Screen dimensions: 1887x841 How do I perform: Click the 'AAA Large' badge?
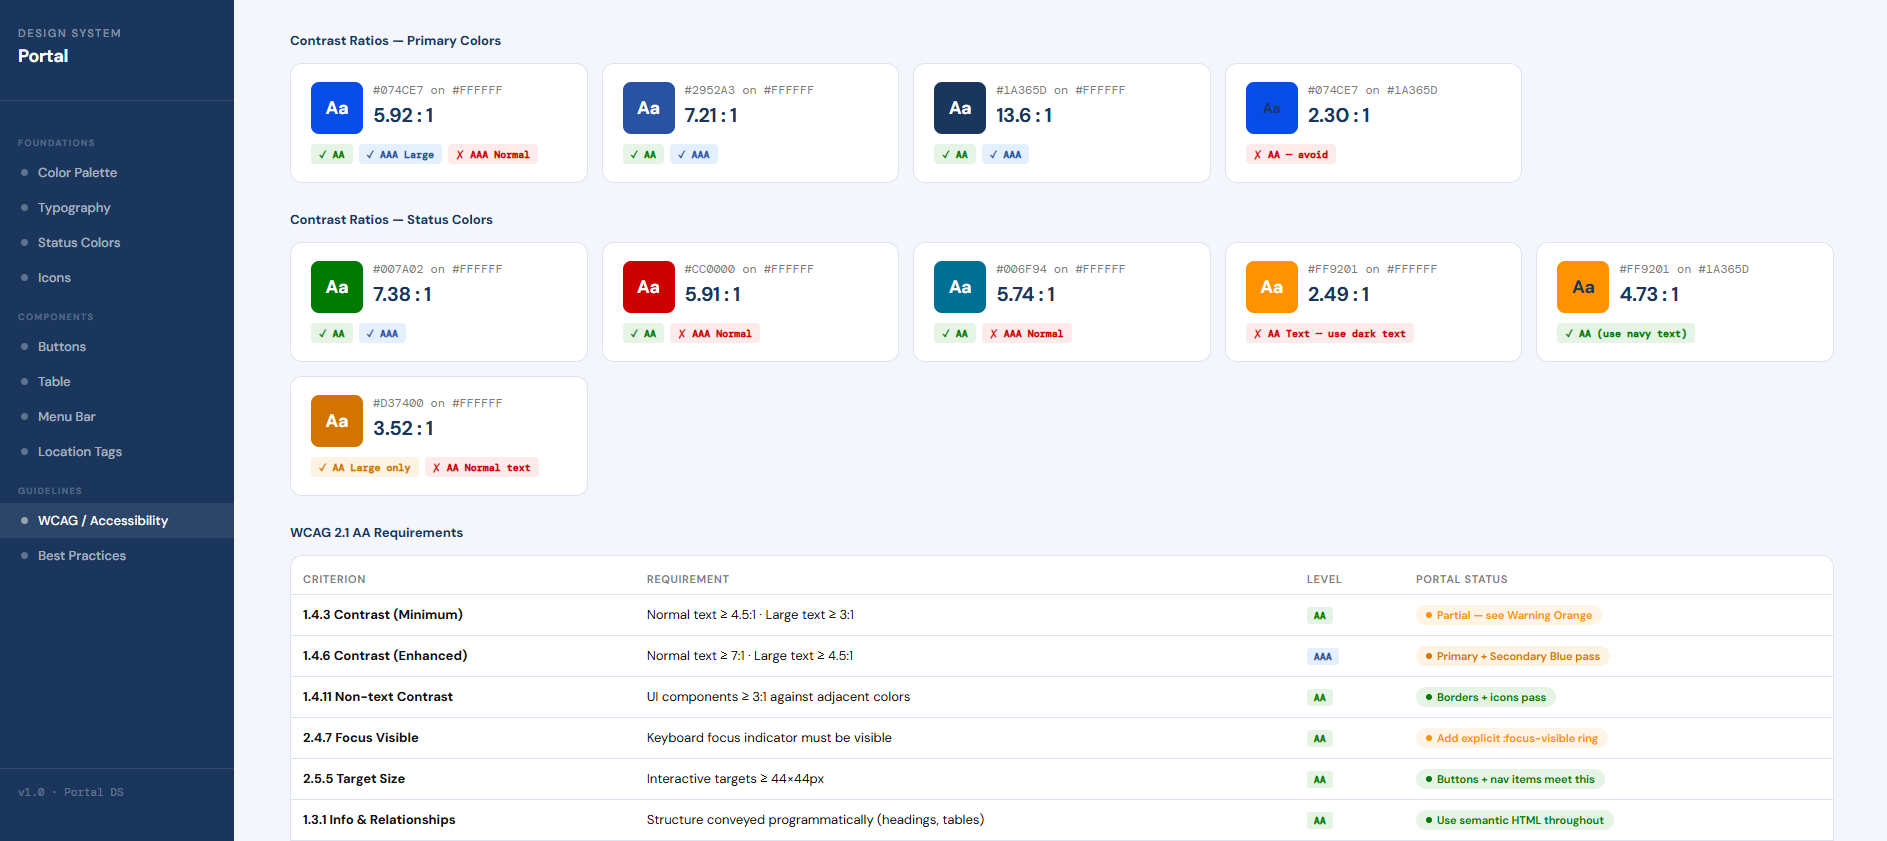coord(400,155)
